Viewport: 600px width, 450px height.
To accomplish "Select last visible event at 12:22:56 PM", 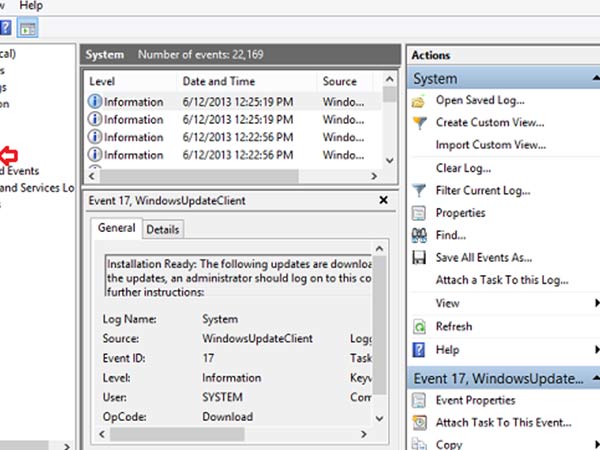I will point(233,155).
